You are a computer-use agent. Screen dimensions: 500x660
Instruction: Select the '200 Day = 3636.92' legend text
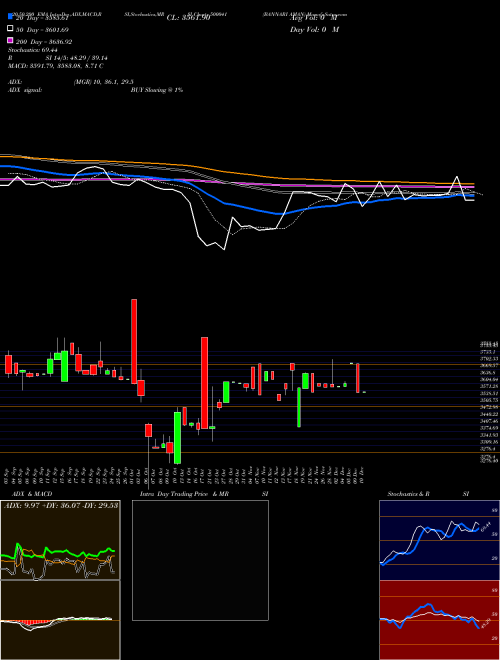click(44, 42)
